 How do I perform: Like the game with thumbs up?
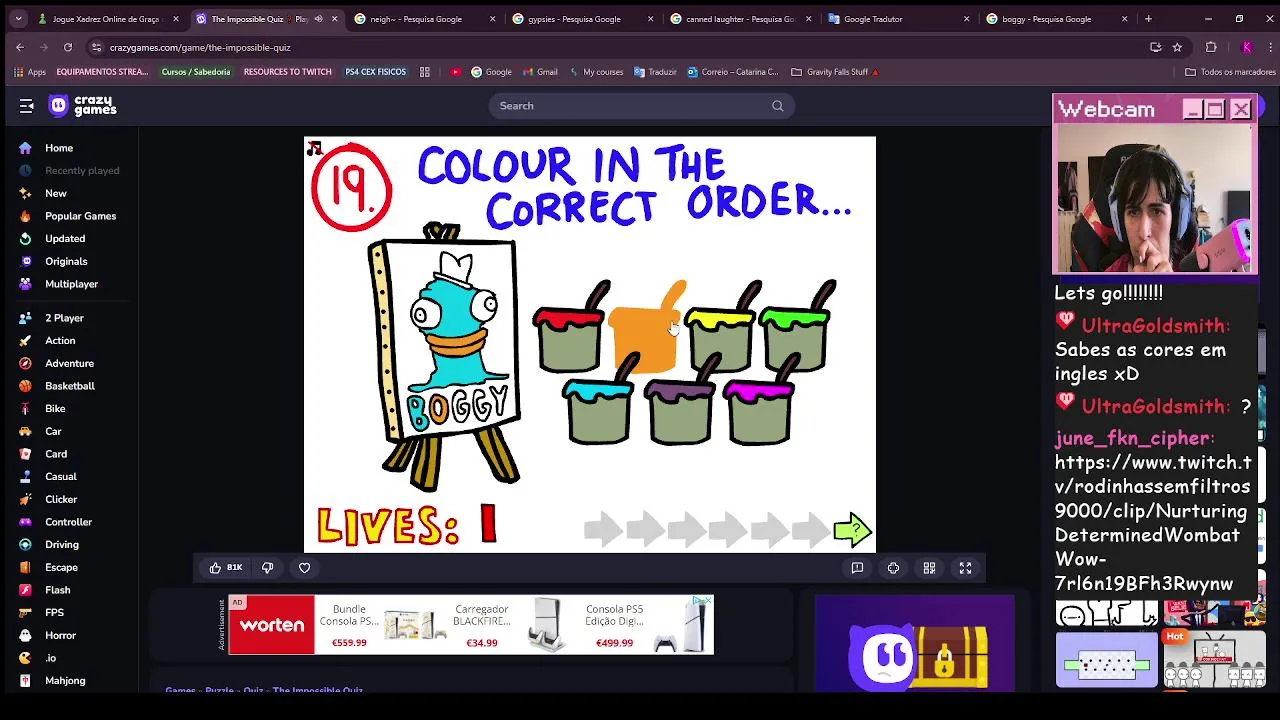225,568
